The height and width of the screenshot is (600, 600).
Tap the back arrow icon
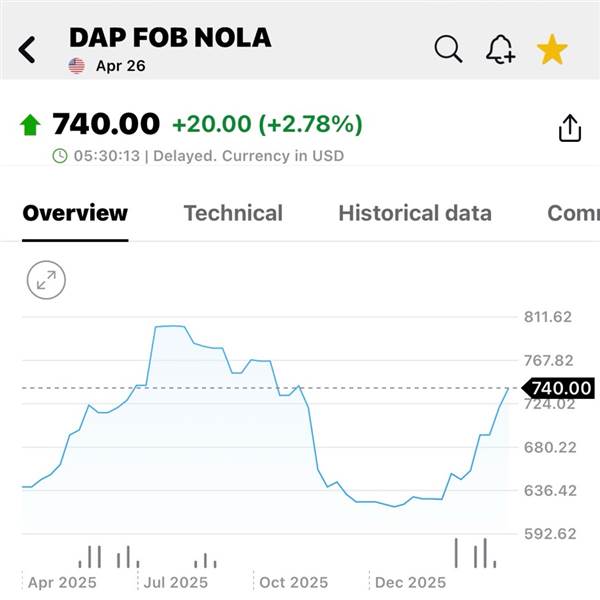[27, 49]
